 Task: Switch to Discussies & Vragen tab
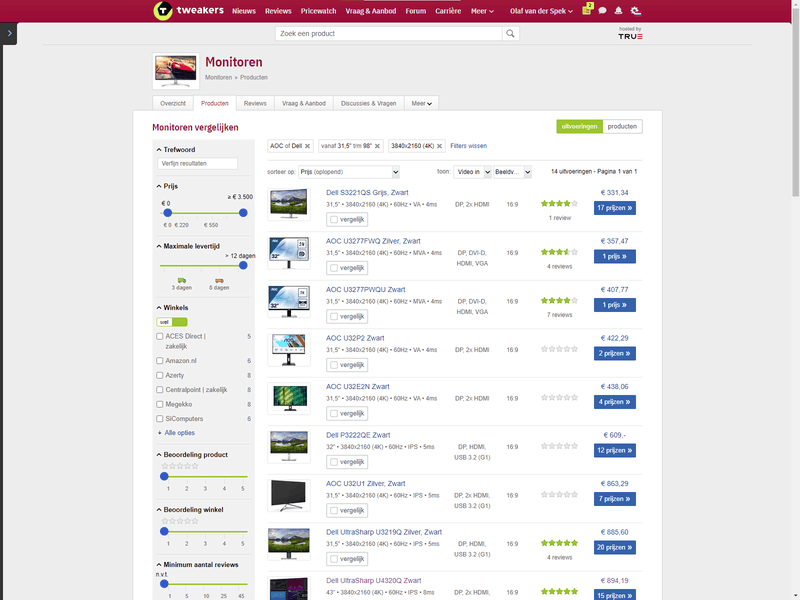click(368, 104)
